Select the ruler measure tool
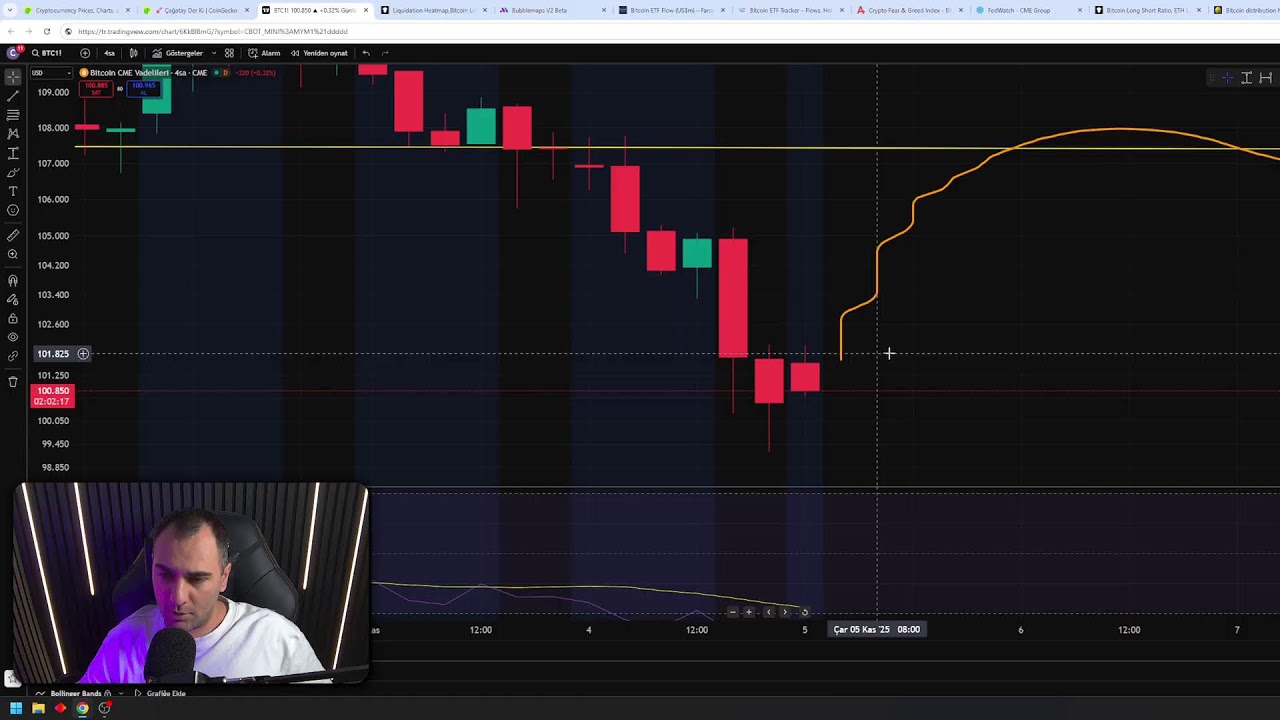This screenshot has width=1280, height=720. pyautogui.click(x=13, y=236)
